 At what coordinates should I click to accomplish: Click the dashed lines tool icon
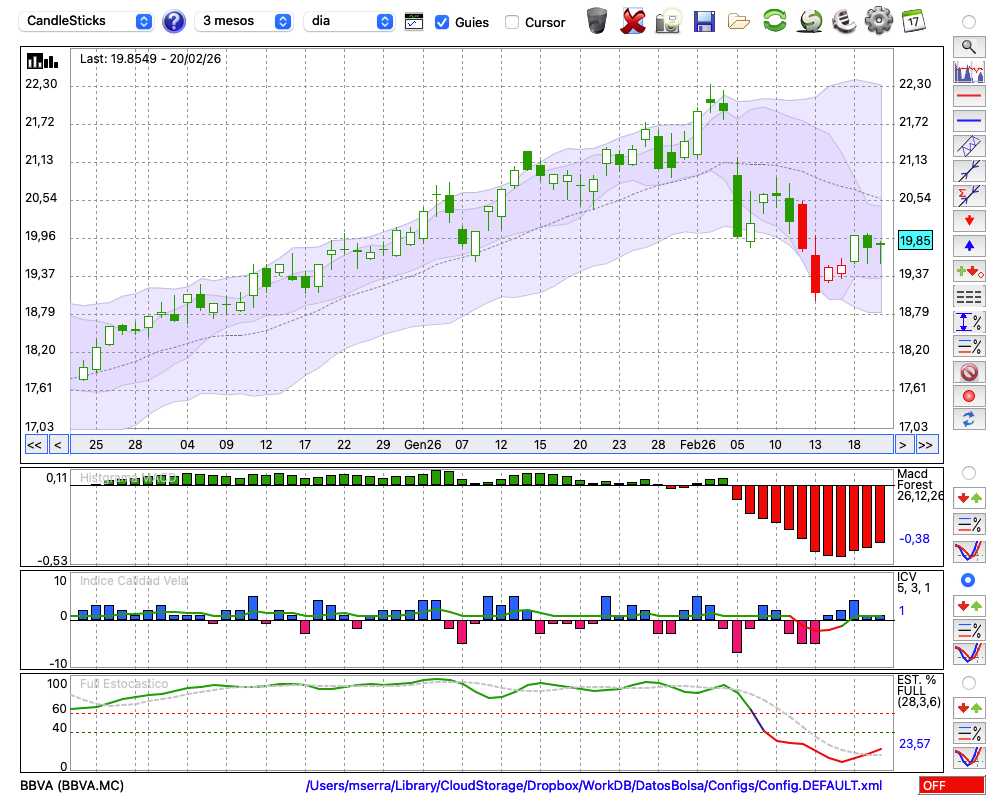tap(969, 296)
